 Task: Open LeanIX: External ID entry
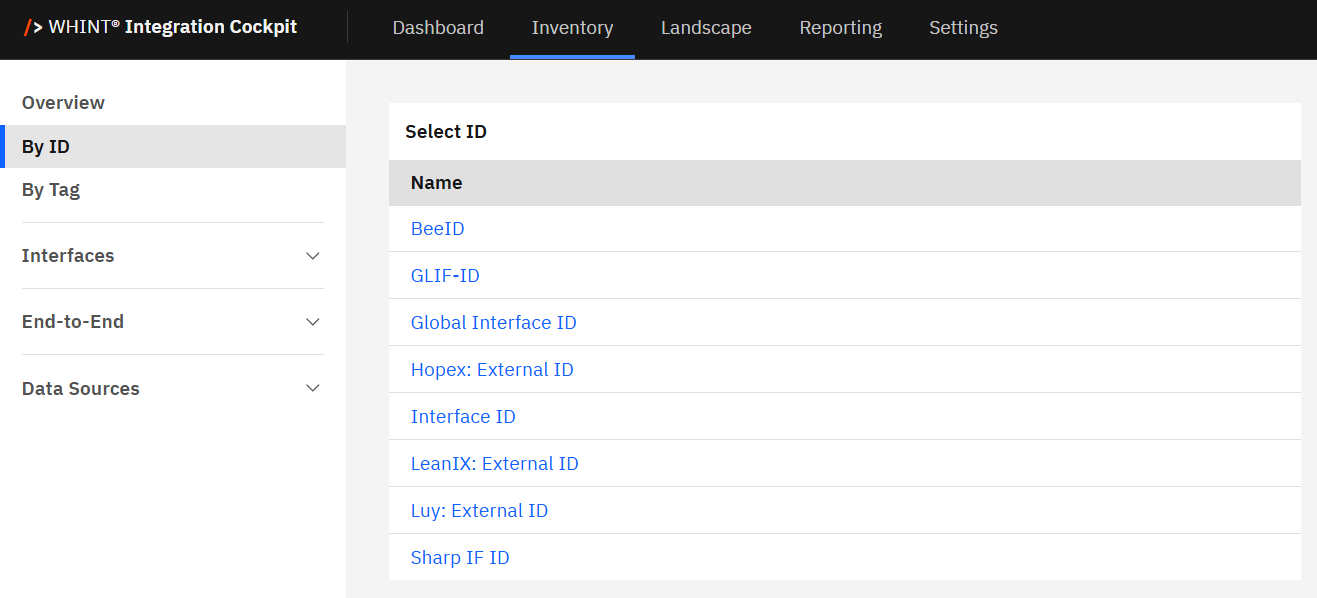(x=494, y=464)
